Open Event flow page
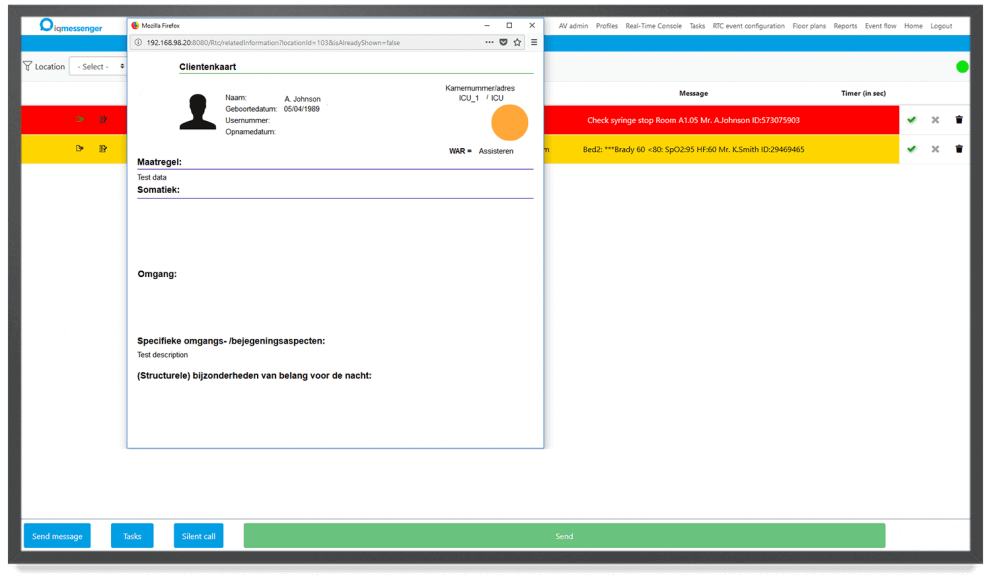Screen dimensions: 991x581 click(x=880, y=26)
